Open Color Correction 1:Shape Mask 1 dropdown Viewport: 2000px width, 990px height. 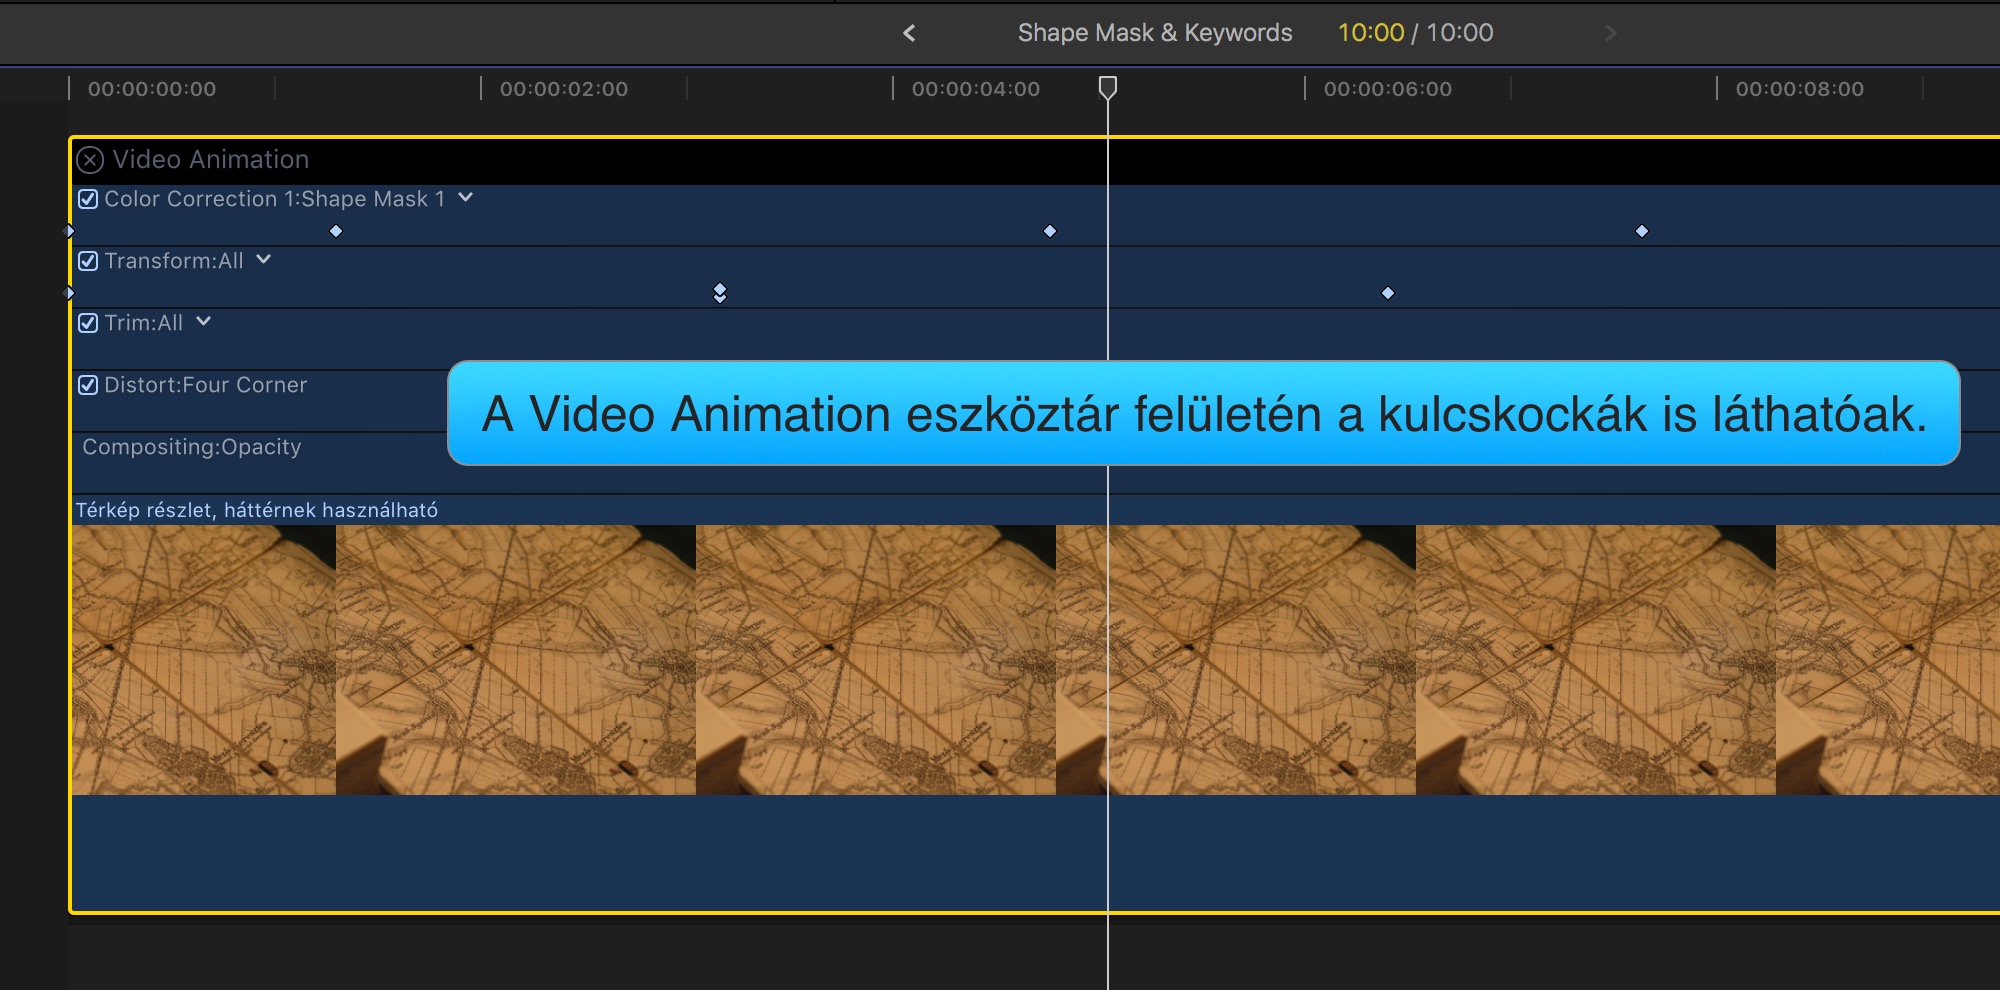point(466,198)
